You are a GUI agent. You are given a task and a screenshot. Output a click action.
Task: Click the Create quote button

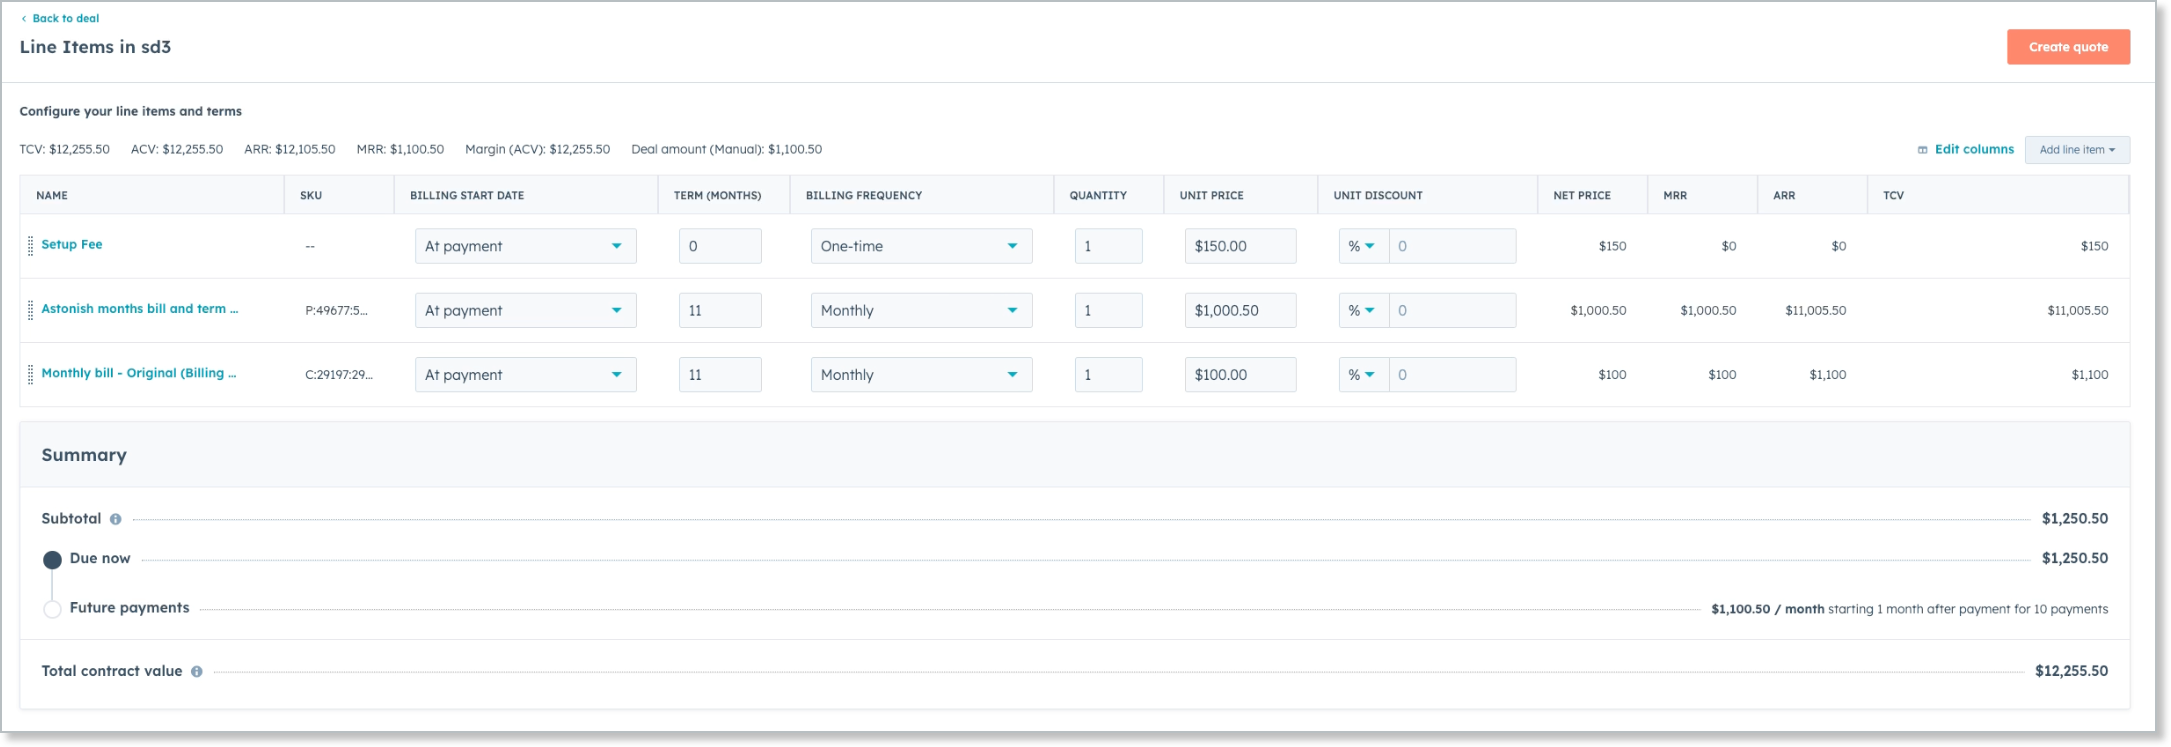click(x=2067, y=47)
